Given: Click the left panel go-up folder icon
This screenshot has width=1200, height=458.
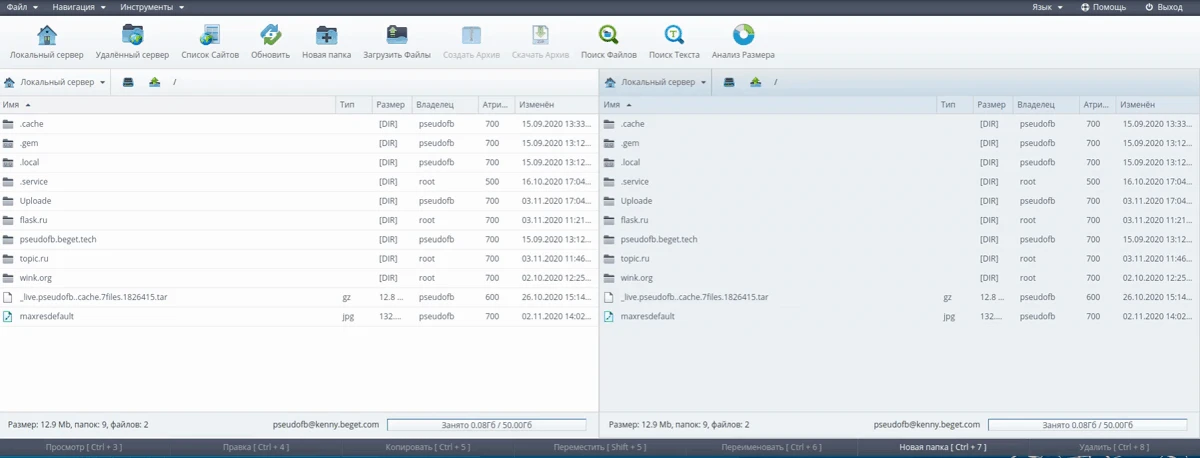Looking at the screenshot, I should (154, 82).
